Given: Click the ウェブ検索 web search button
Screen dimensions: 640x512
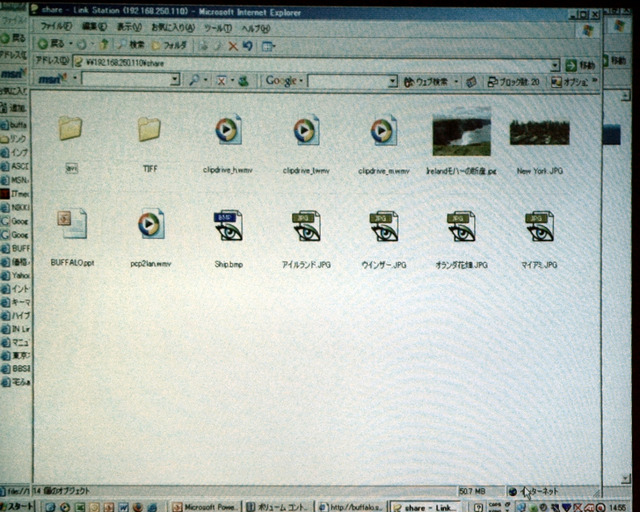Looking at the screenshot, I should coord(426,82).
